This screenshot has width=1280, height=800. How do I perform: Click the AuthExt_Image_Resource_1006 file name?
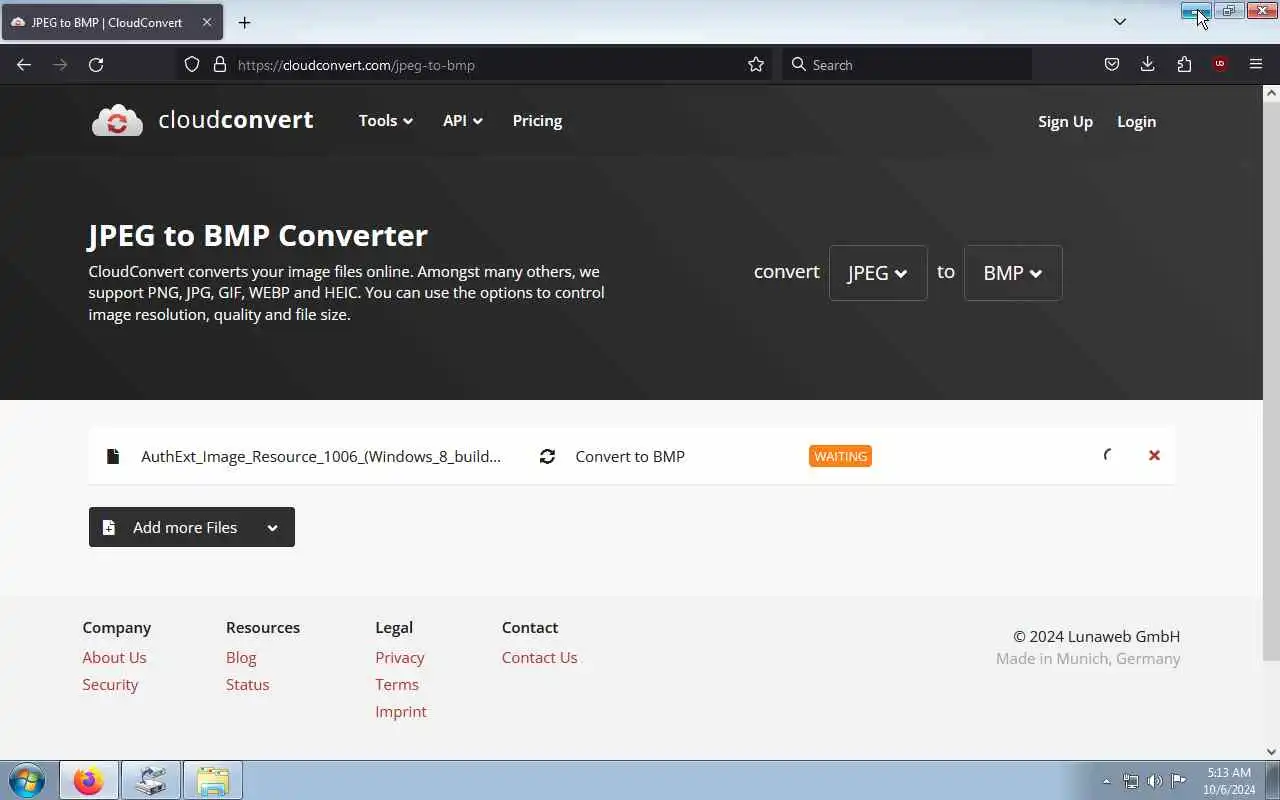321,456
